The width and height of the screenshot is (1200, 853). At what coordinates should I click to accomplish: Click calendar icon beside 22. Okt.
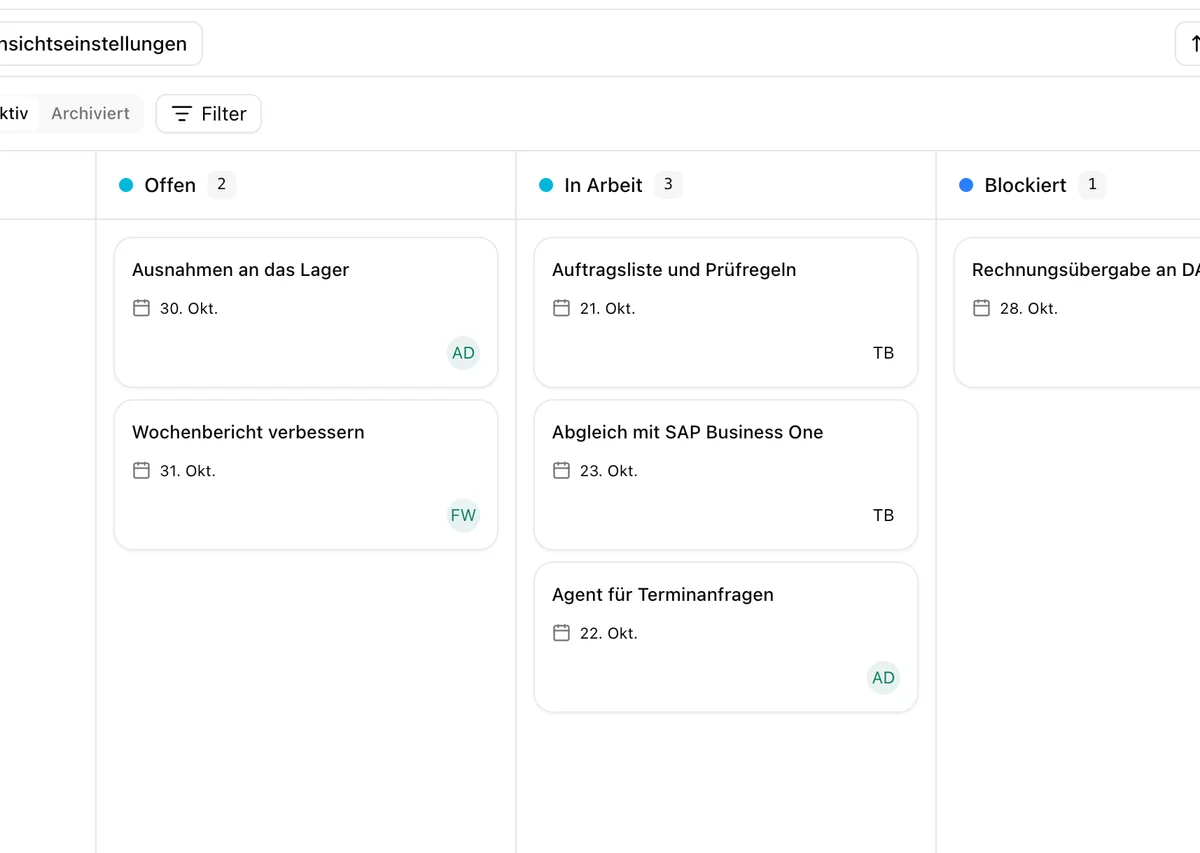click(562, 633)
